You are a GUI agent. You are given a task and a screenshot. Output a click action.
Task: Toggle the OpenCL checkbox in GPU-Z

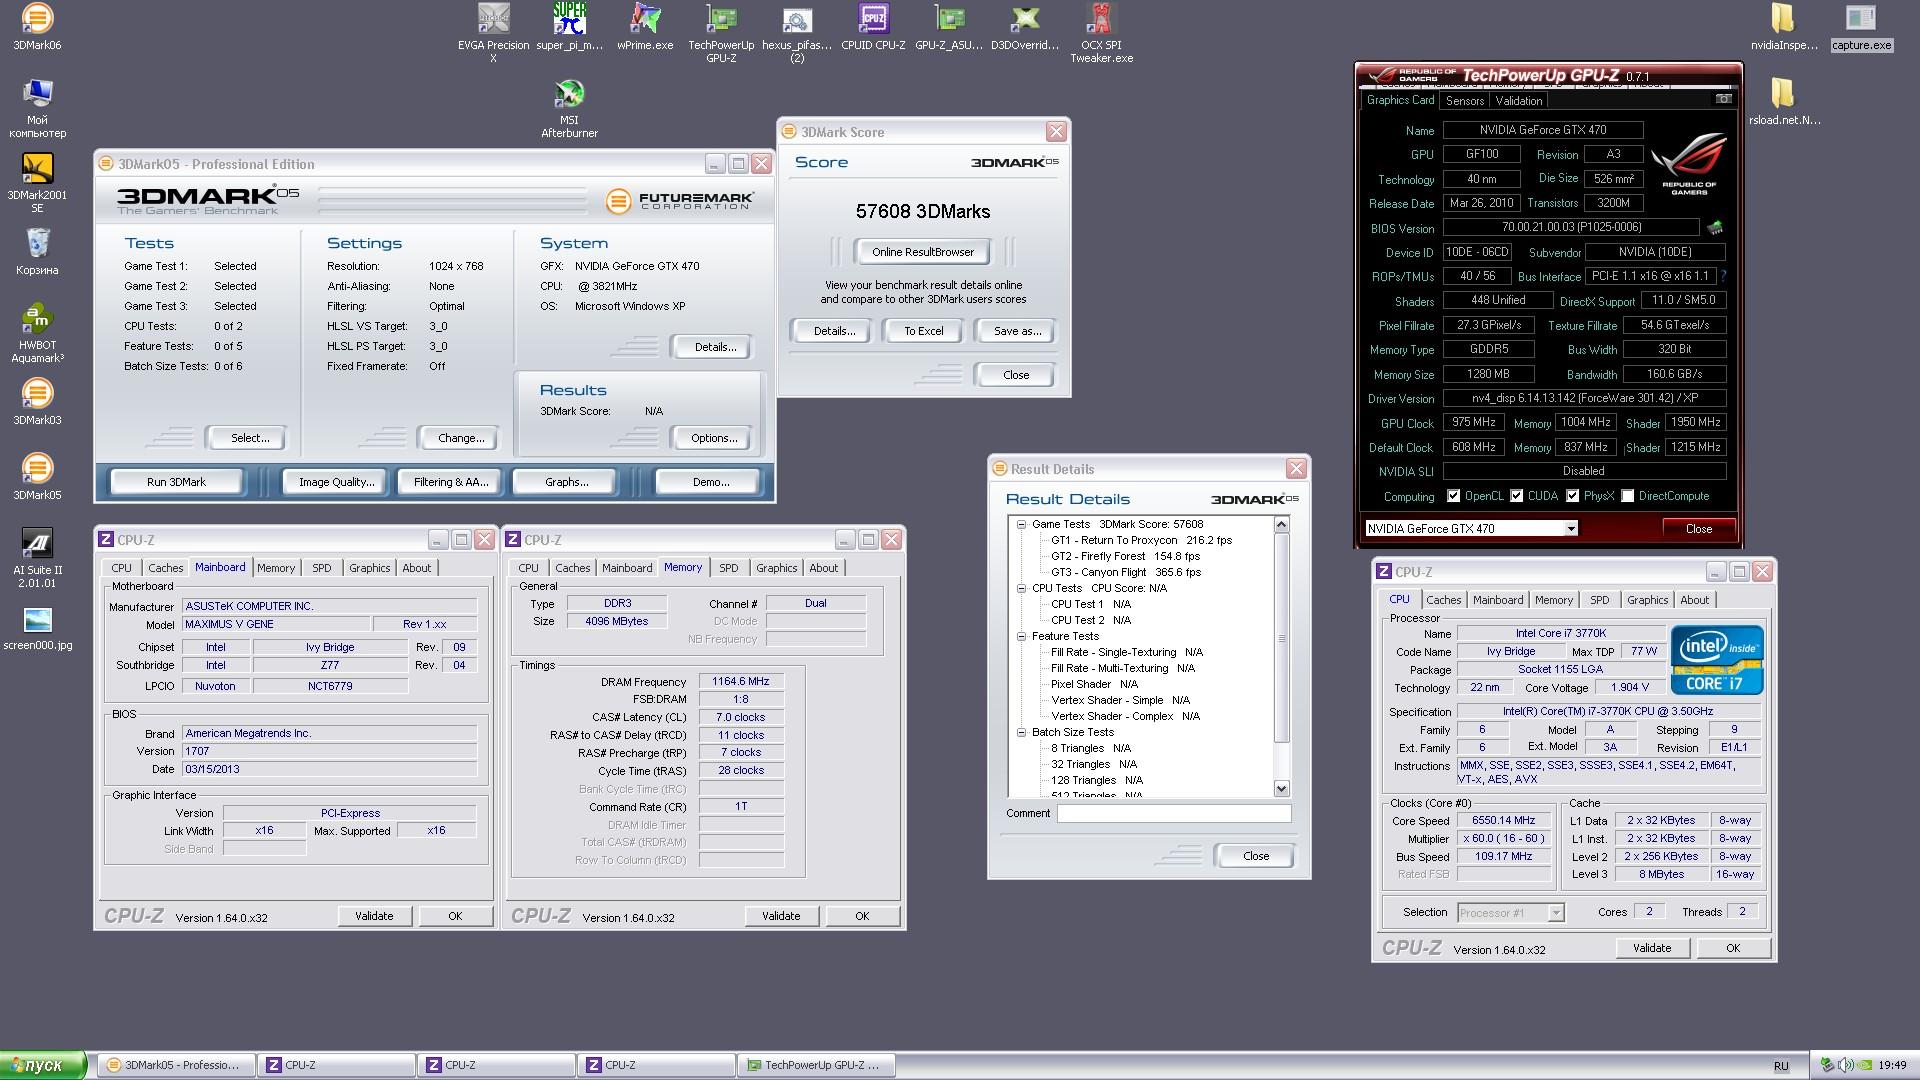[1454, 496]
